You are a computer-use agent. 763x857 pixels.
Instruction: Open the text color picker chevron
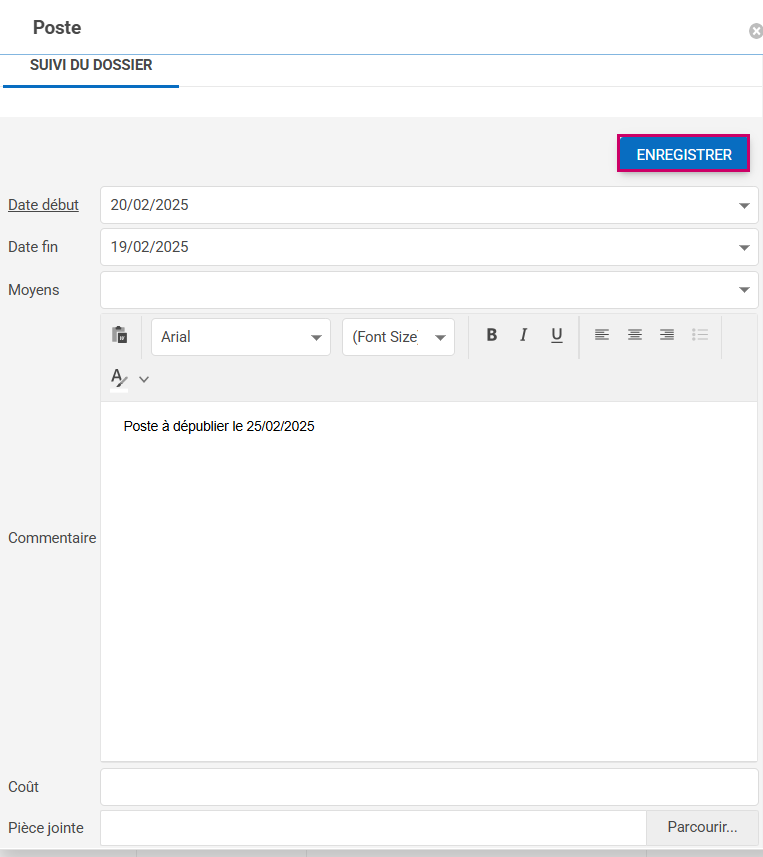click(144, 379)
